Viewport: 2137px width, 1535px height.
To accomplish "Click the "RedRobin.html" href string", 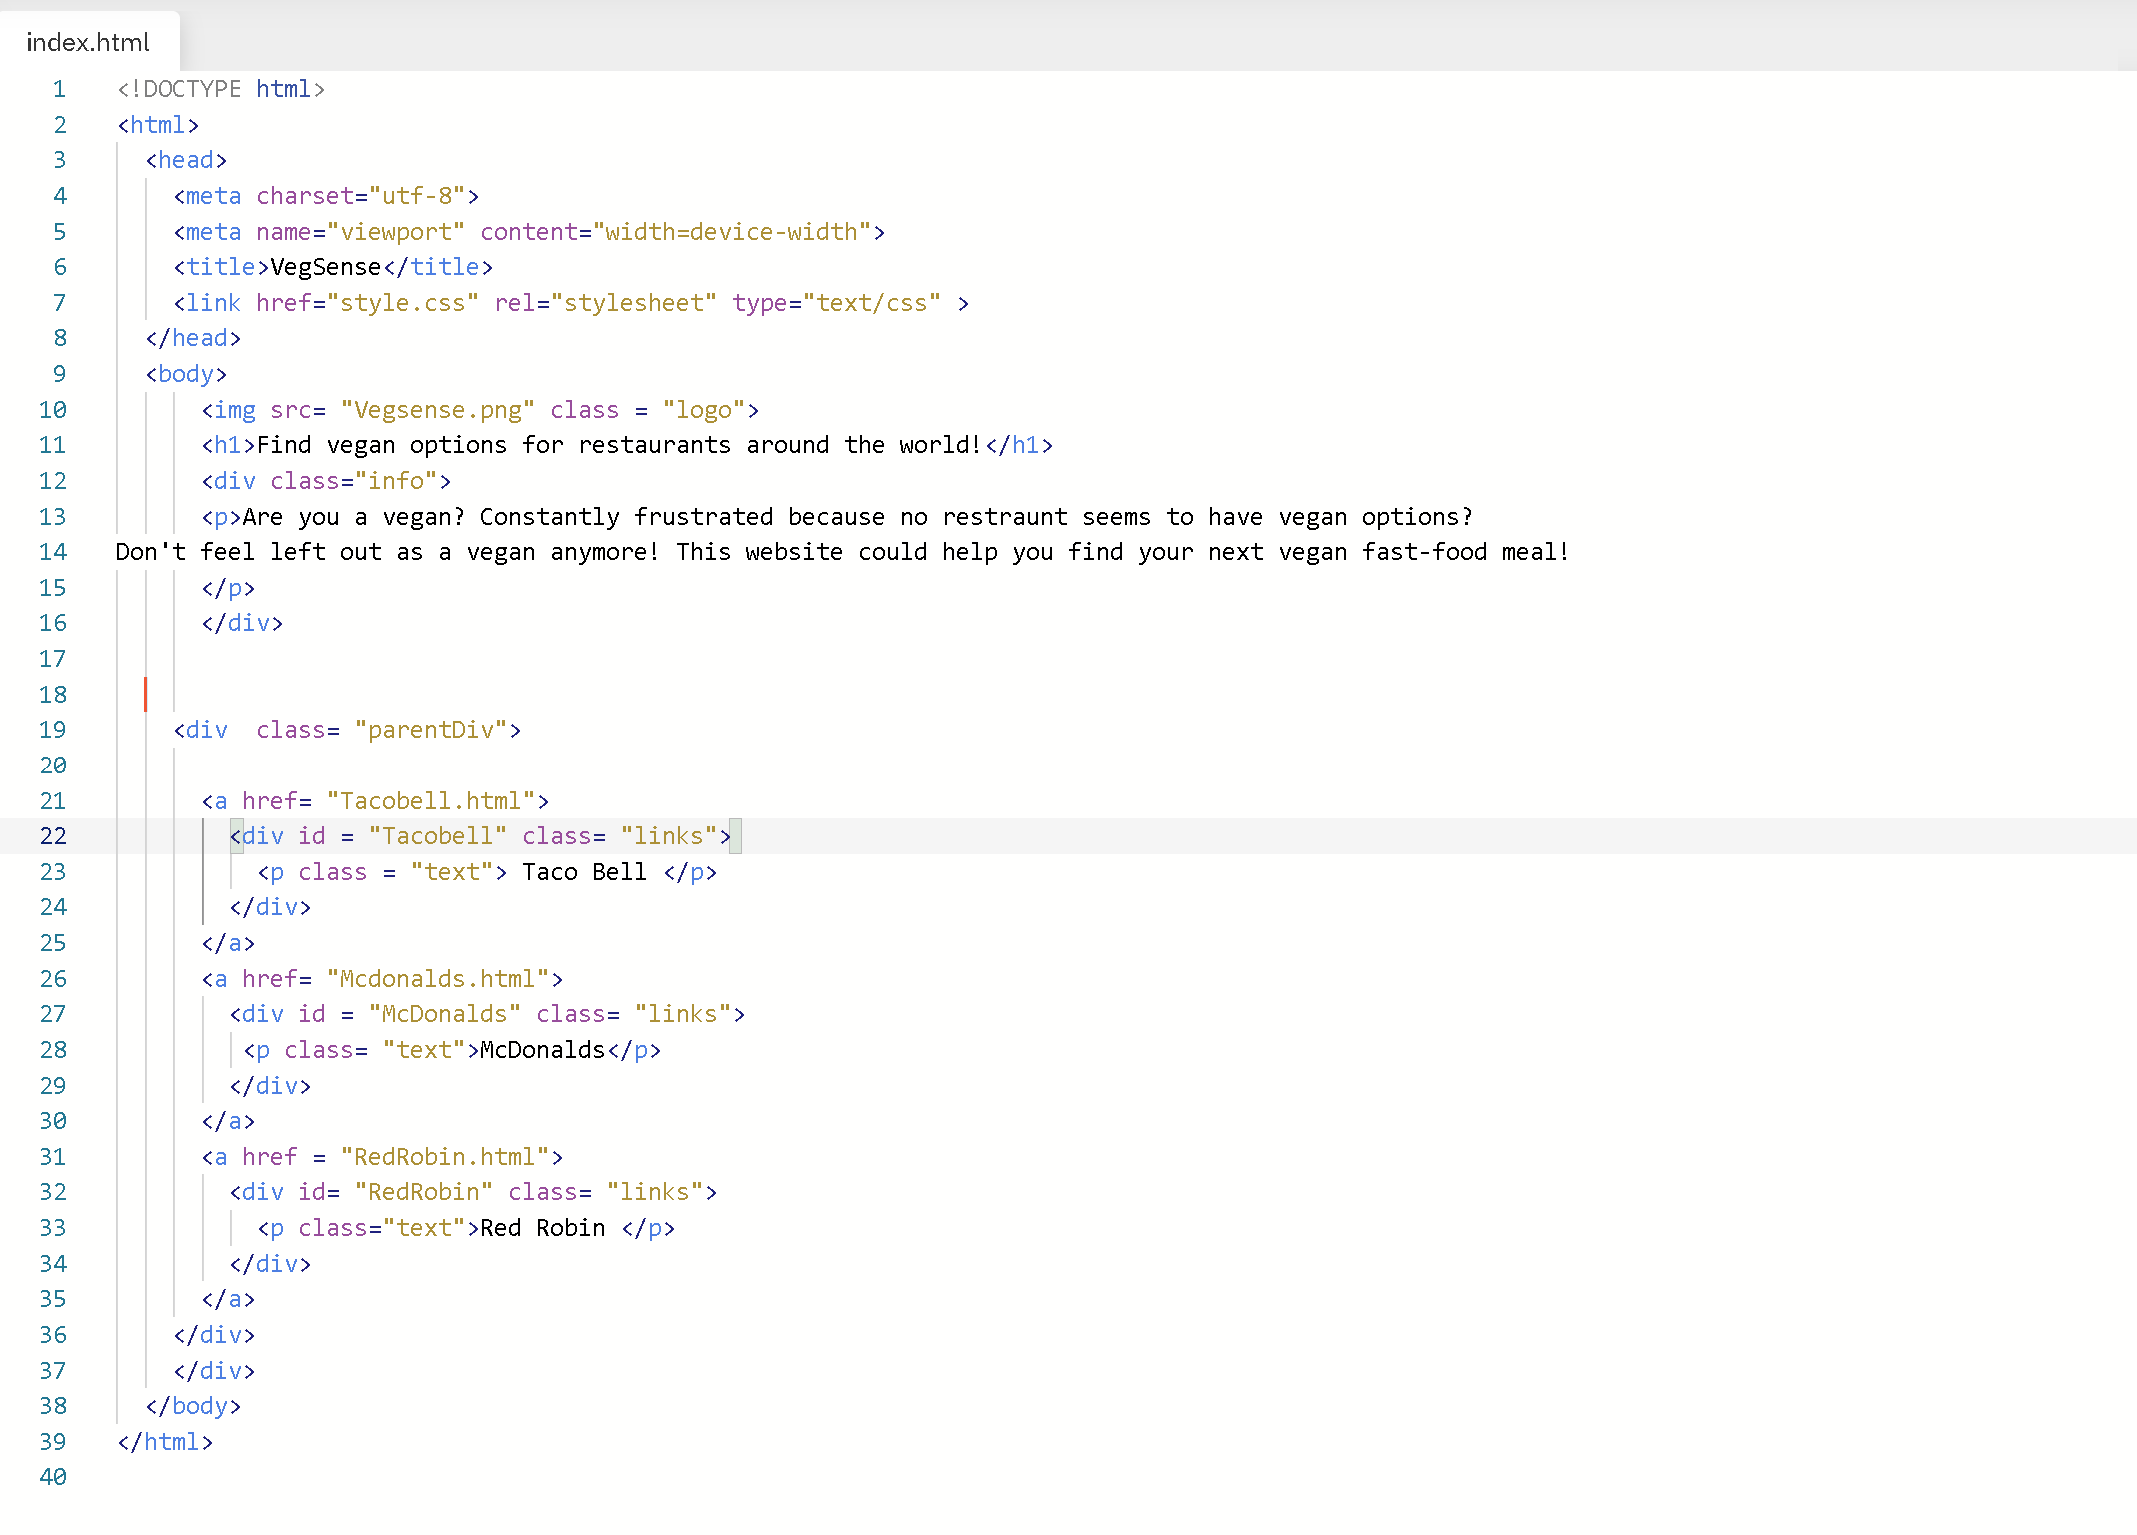I will (x=445, y=1157).
